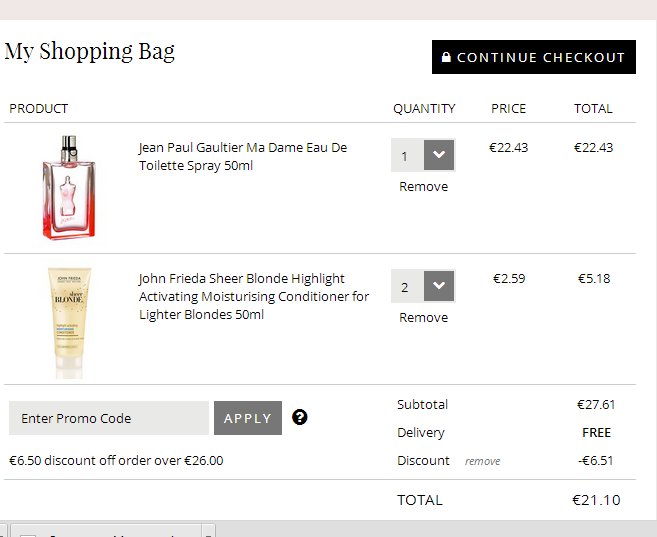The height and width of the screenshot is (537, 657).
Task: Click the FREE delivery label
Action: click(x=596, y=433)
